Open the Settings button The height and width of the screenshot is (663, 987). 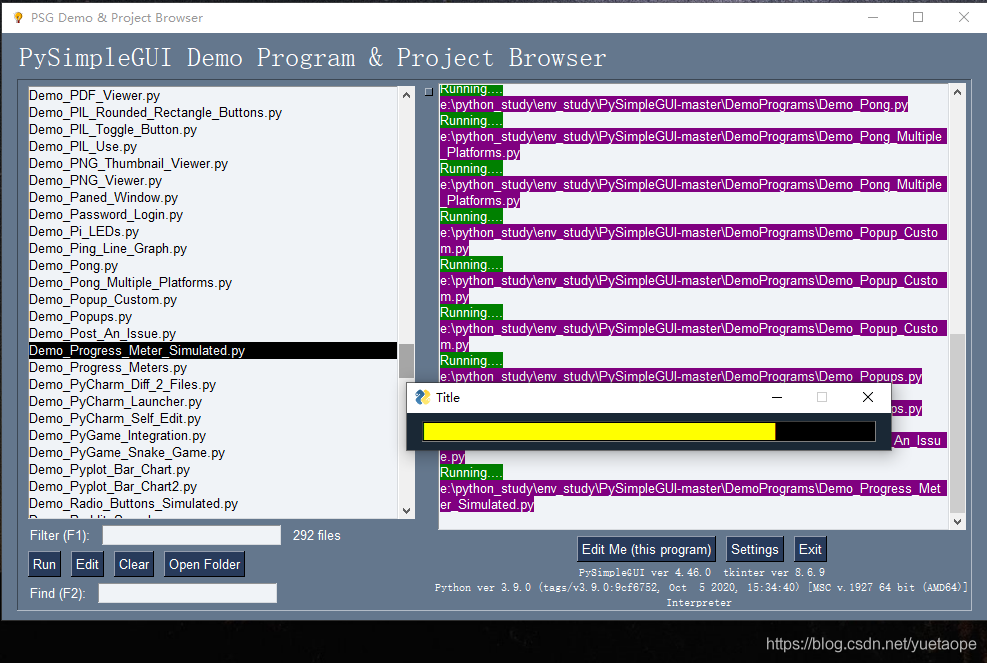755,549
